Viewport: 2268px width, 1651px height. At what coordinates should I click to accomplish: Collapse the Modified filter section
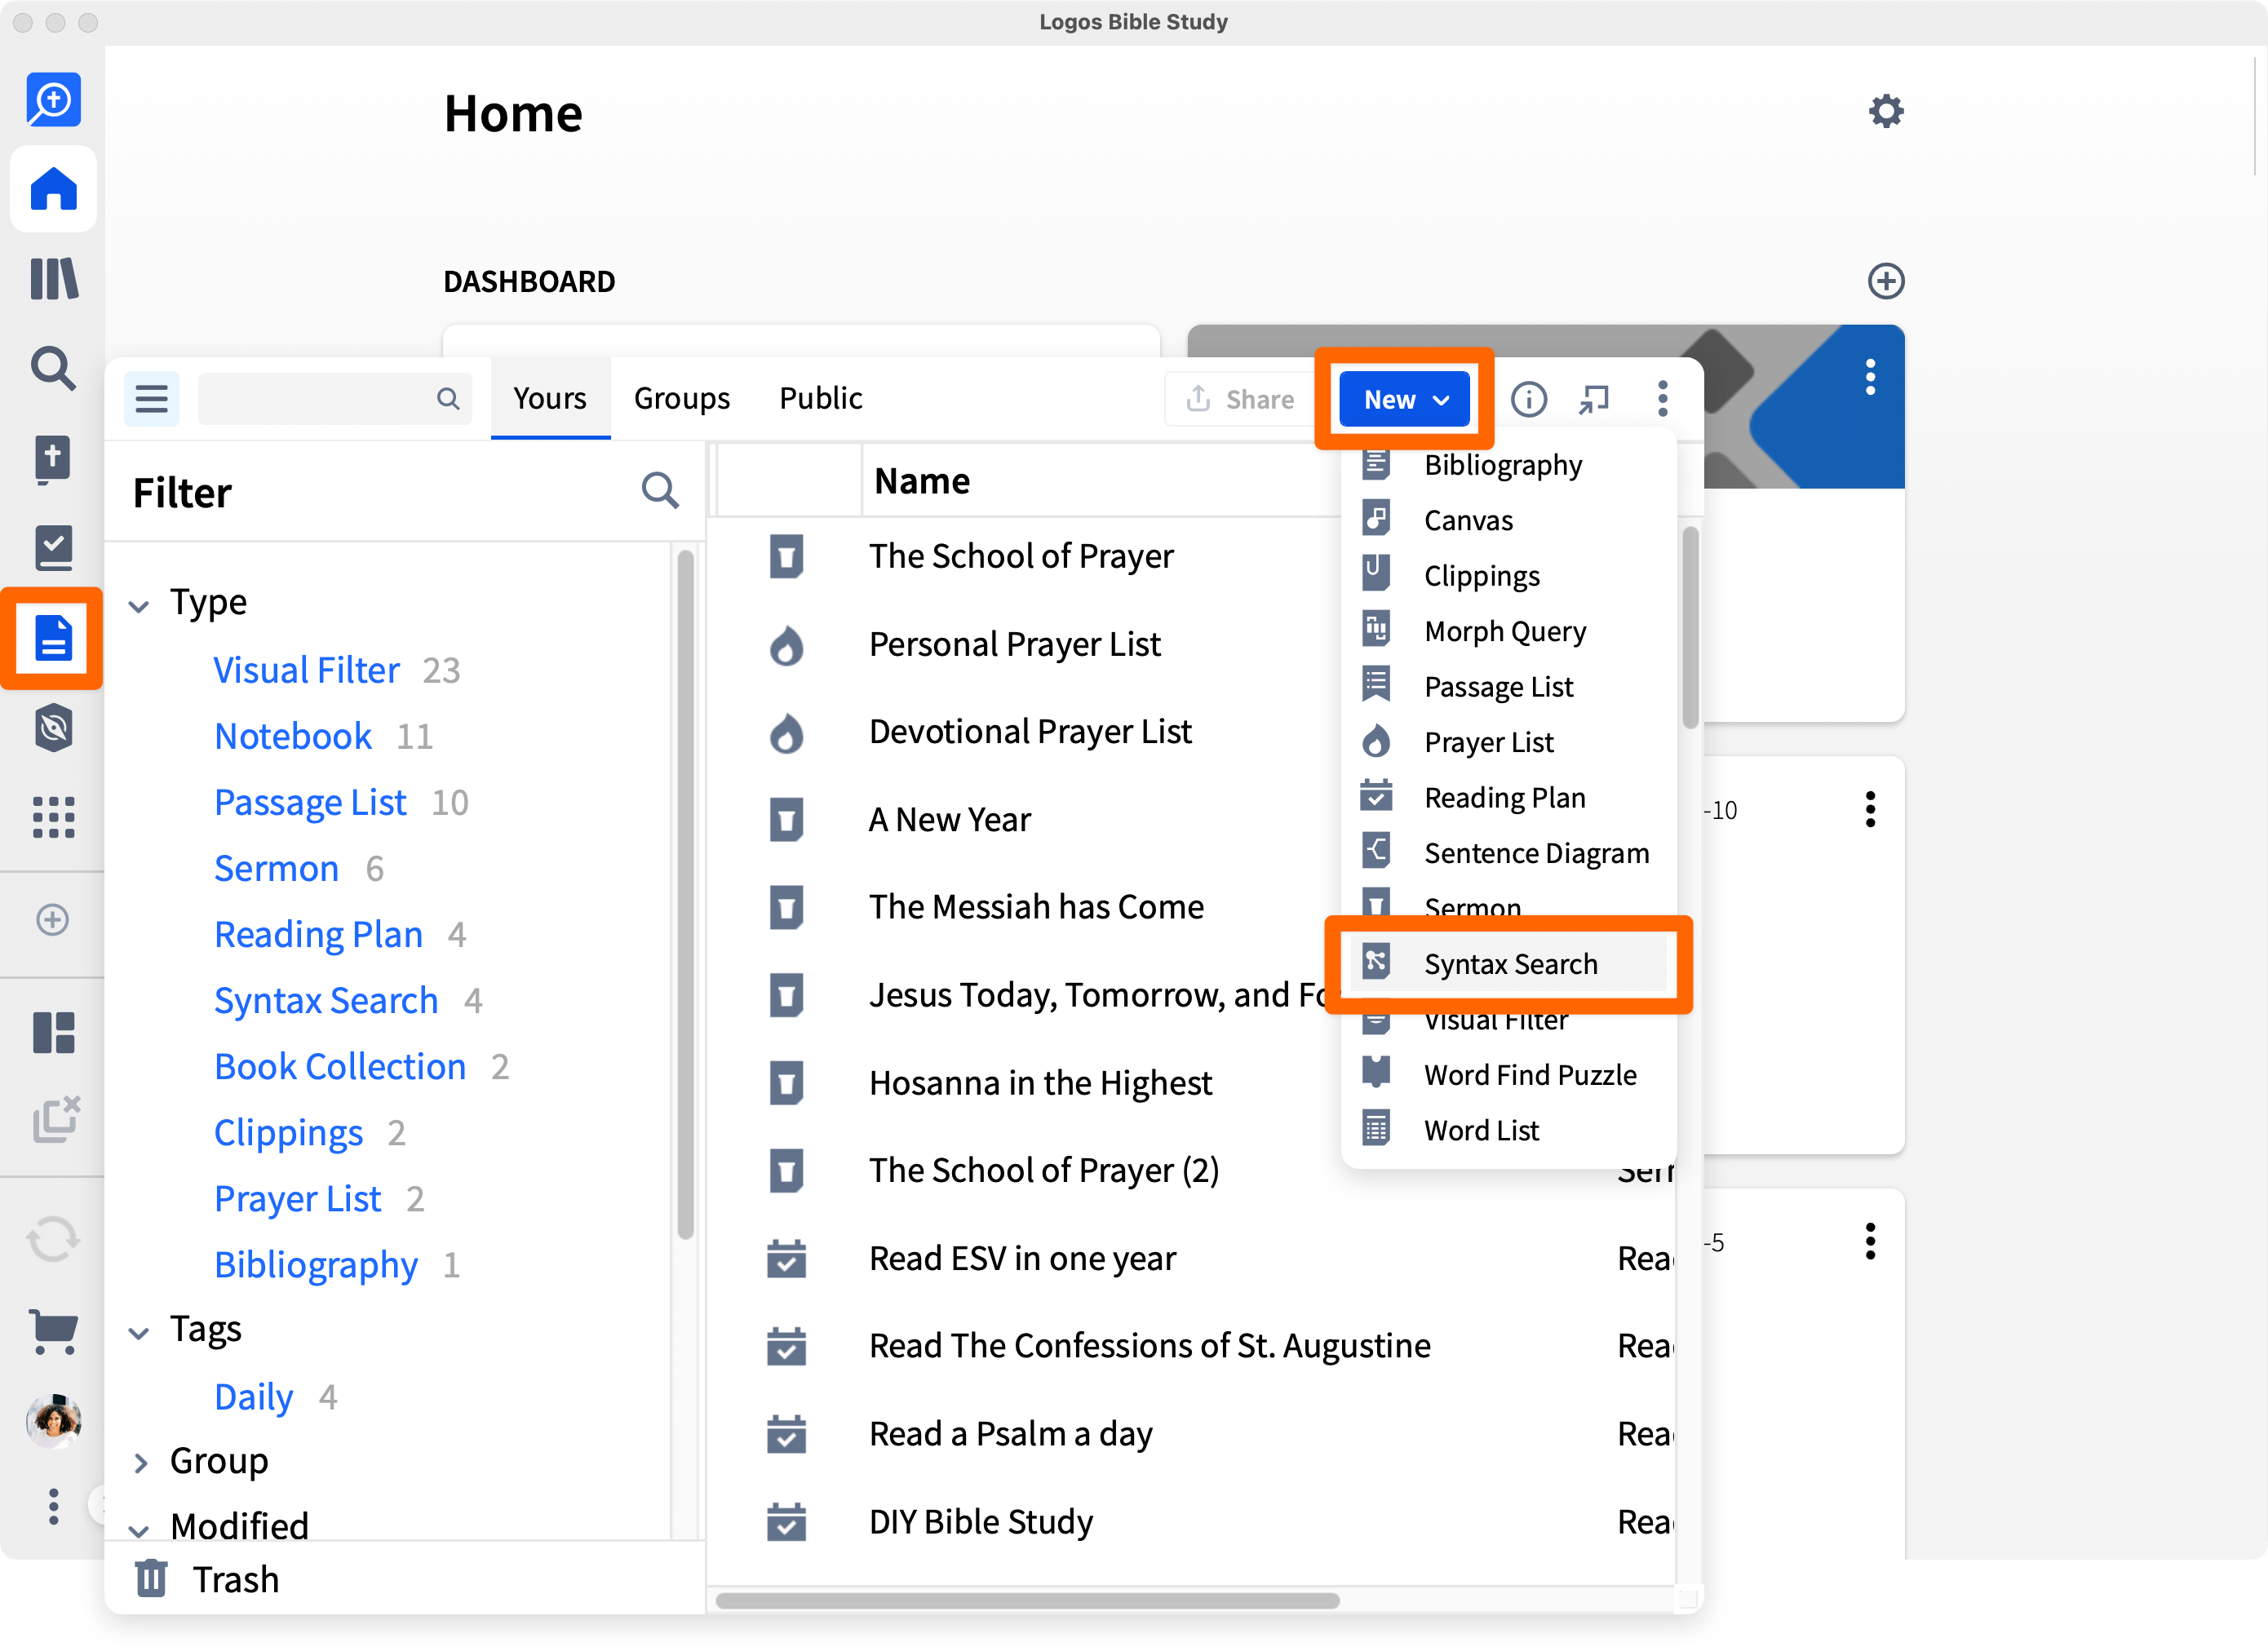(x=139, y=1531)
